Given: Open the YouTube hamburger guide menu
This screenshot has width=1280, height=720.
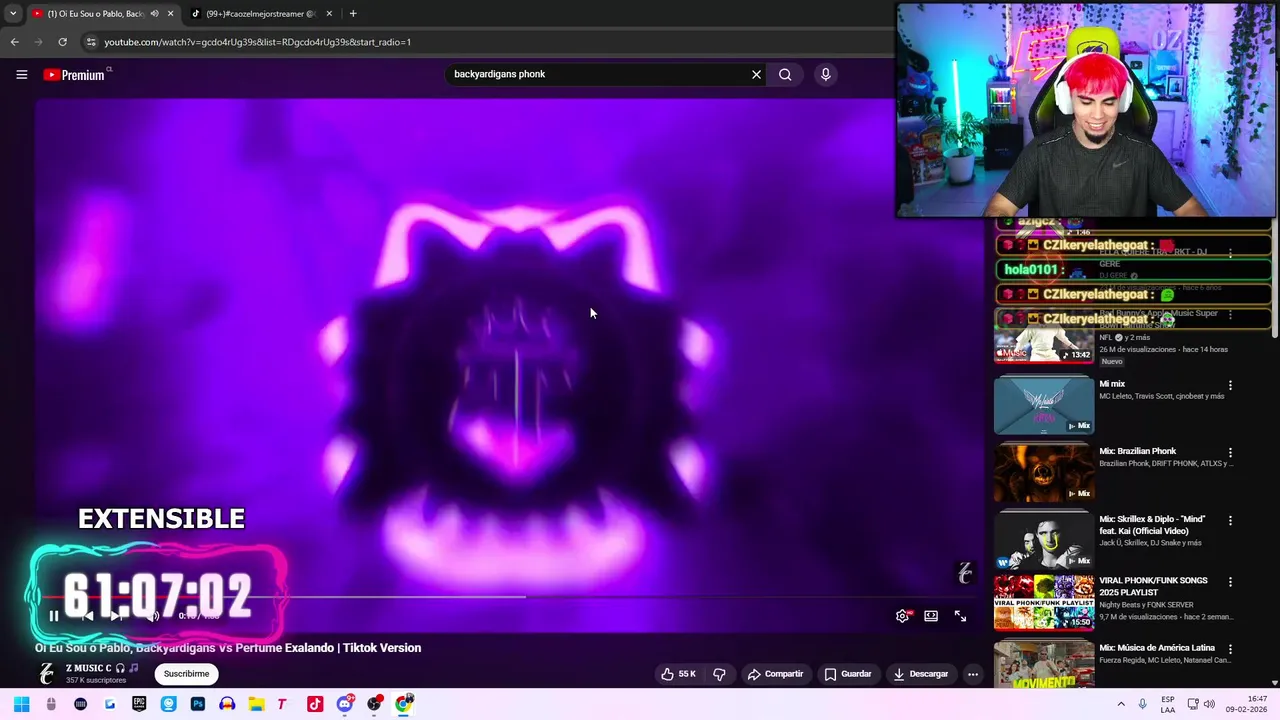Looking at the screenshot, I should pos(21,74).
